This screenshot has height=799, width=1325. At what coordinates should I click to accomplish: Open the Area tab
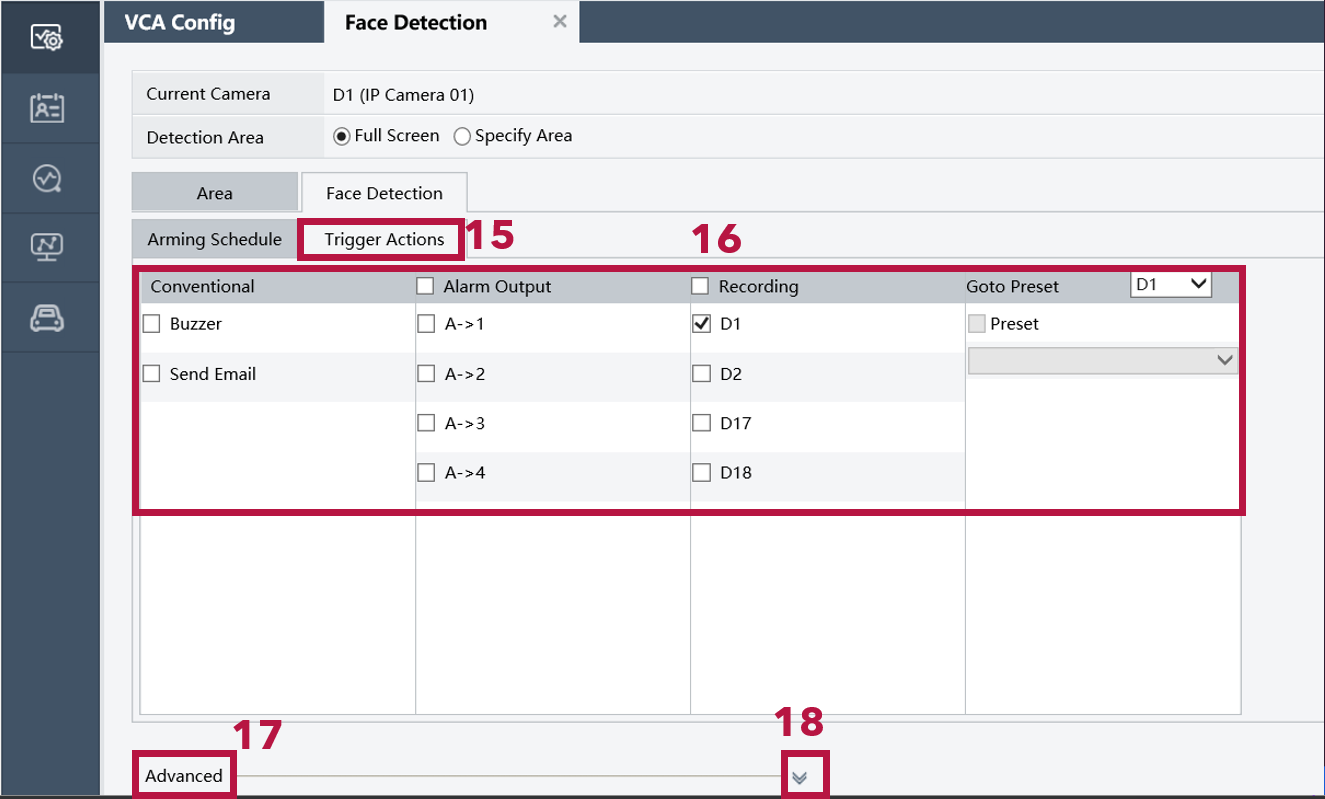[215, 193]
